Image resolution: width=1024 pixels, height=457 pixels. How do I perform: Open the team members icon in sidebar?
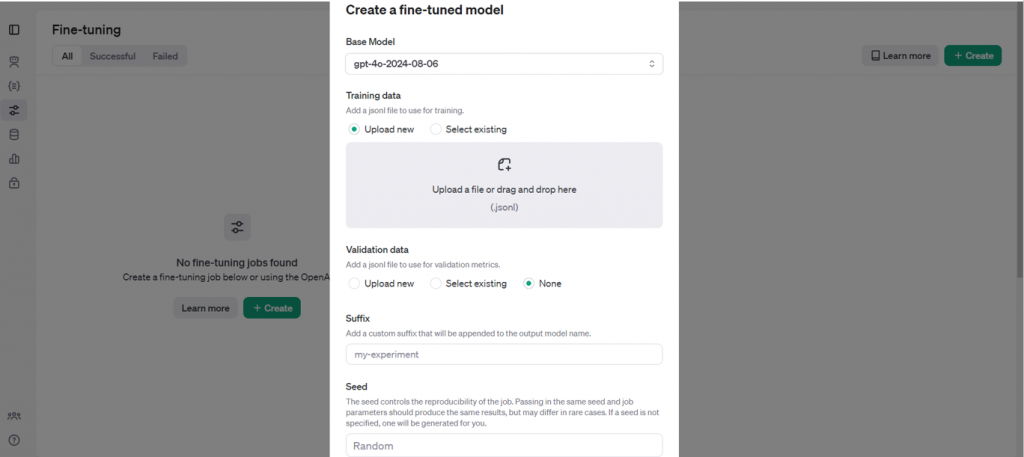[x=14, y=416]
